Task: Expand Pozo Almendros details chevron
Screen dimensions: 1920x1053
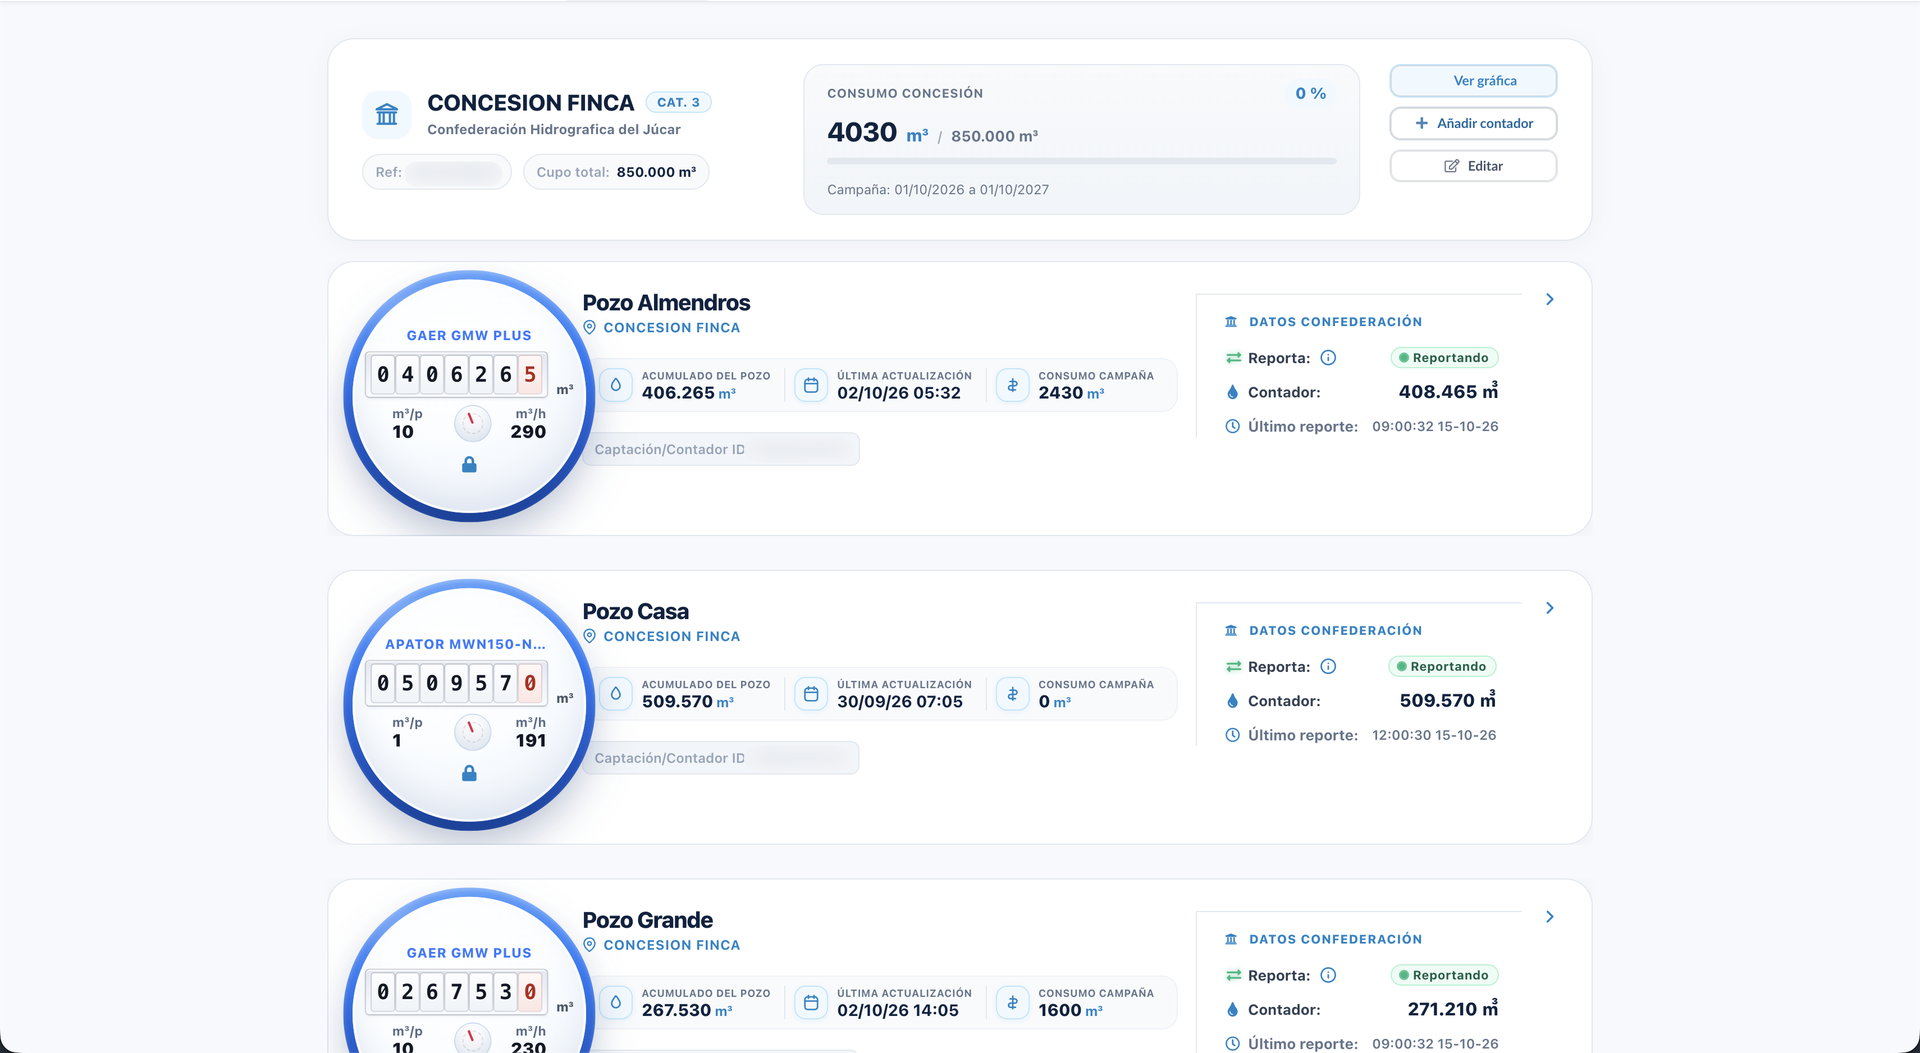Action: [x=1549, y=299]
